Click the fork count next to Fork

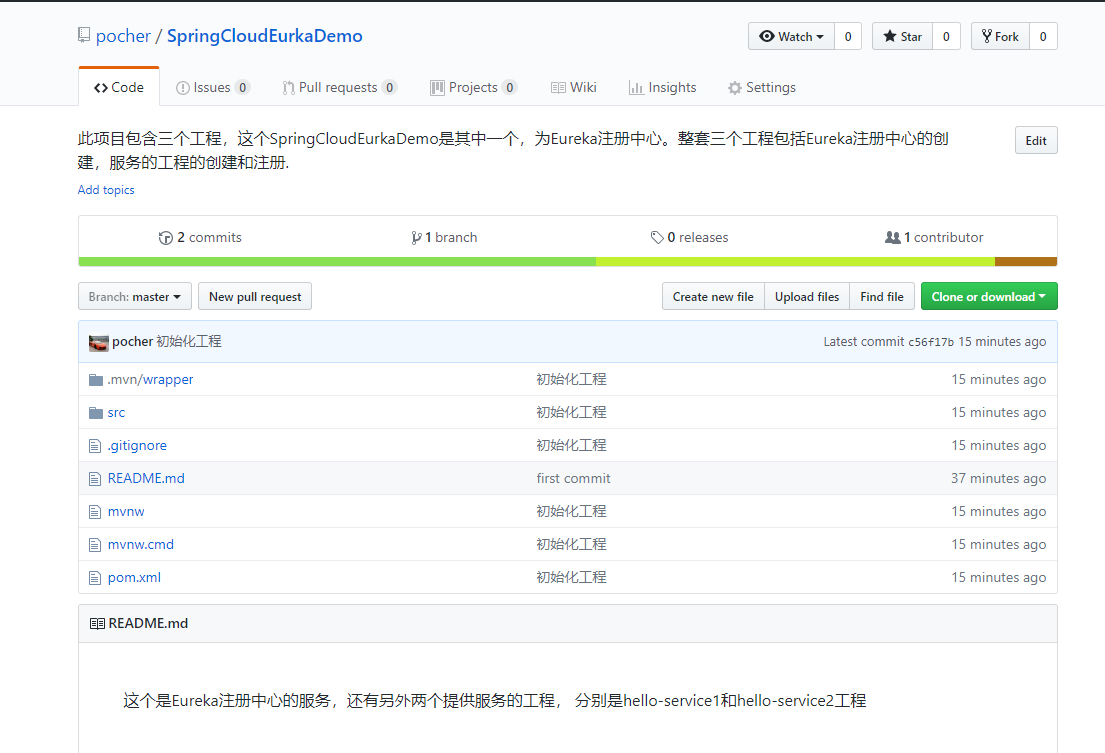pos(1043,37)
